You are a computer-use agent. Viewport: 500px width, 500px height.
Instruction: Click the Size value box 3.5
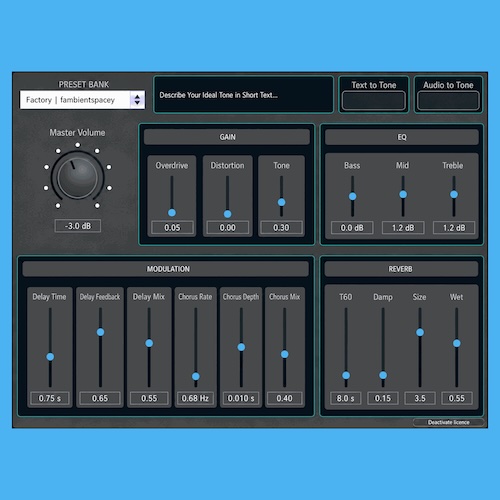coord(420,398)
